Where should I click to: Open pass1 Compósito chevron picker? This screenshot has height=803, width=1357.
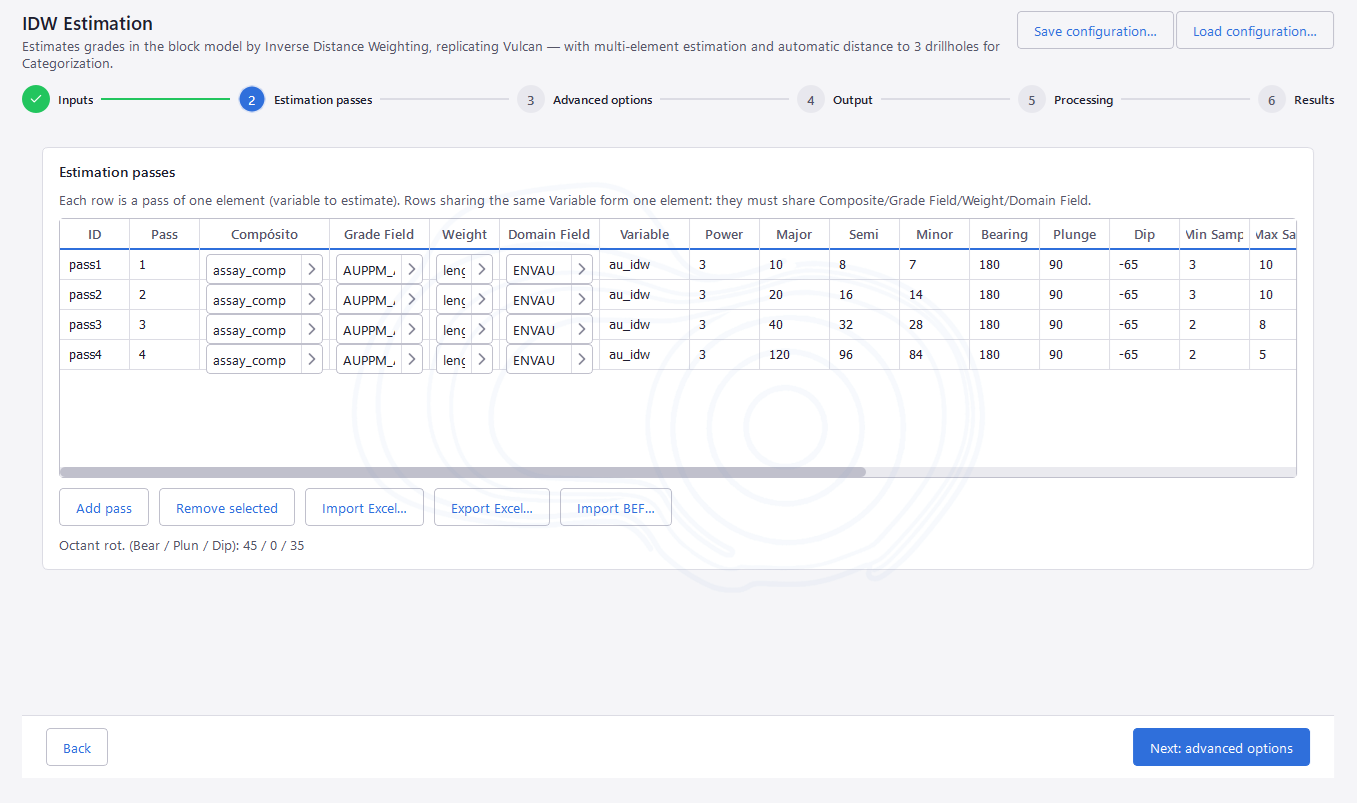(312, 270)
